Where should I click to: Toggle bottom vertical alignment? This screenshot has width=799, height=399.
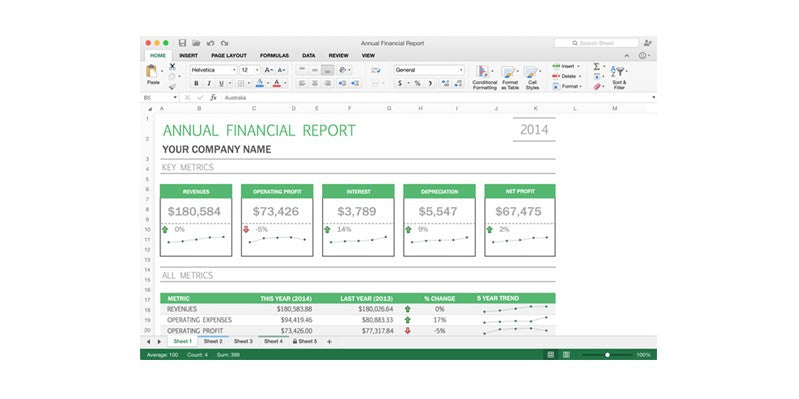point(328,70)
